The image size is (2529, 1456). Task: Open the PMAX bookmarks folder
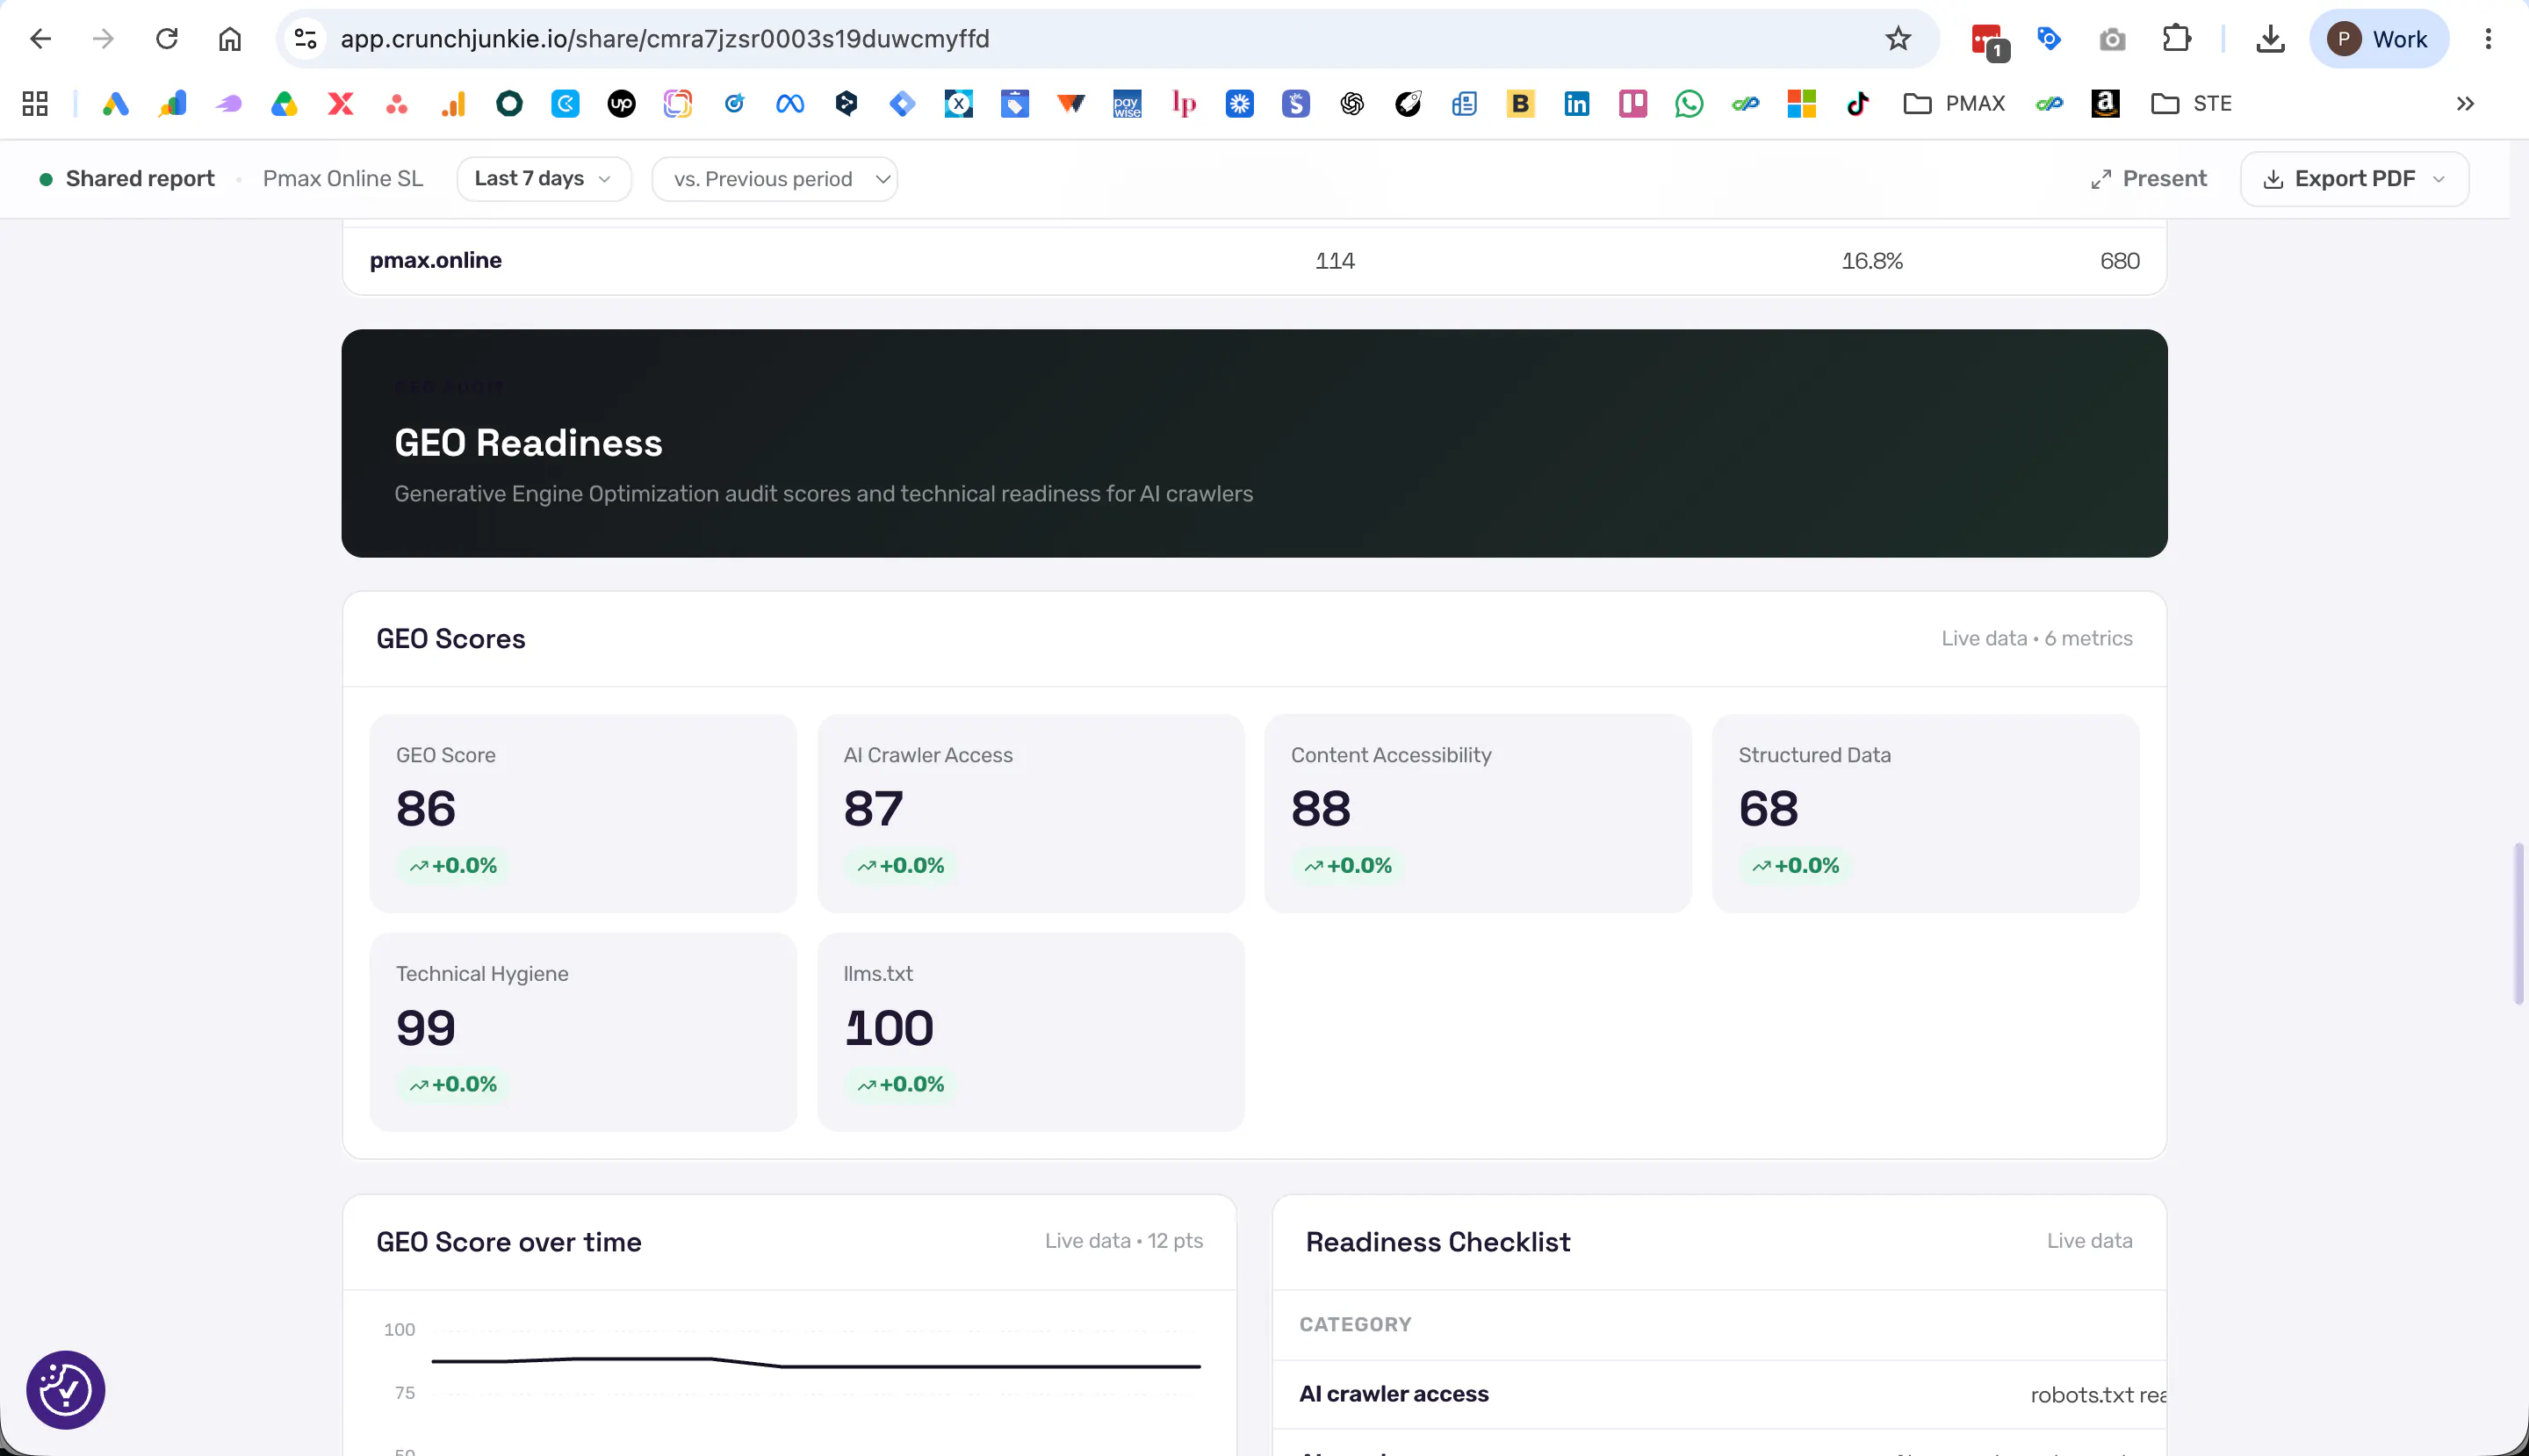point(1954,103)
